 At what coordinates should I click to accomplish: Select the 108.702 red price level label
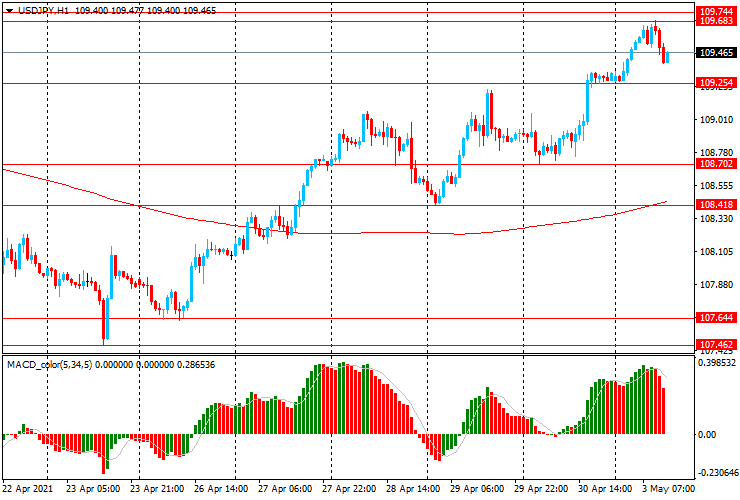[716, 164]
